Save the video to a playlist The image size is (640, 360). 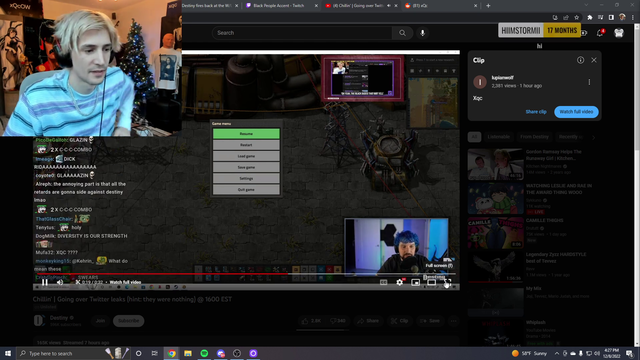coord(430,321)
